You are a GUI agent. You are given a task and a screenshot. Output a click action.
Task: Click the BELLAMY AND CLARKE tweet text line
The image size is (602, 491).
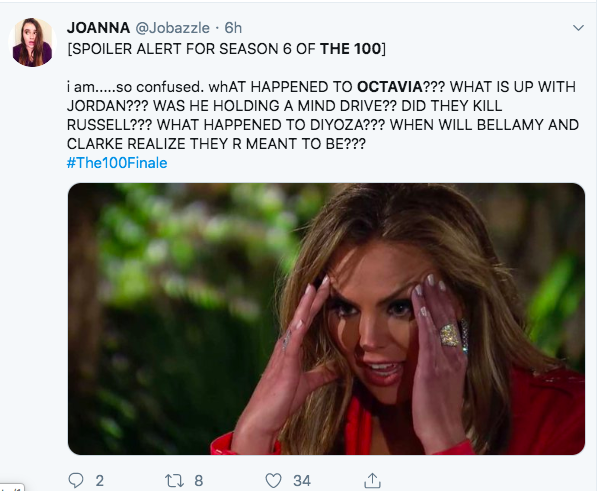coord(216,144)
